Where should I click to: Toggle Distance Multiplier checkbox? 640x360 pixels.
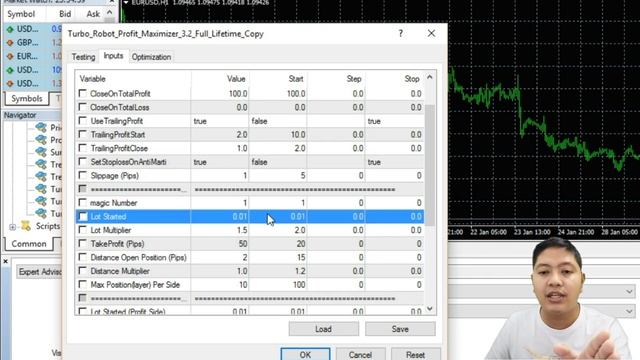coord(82,271)
